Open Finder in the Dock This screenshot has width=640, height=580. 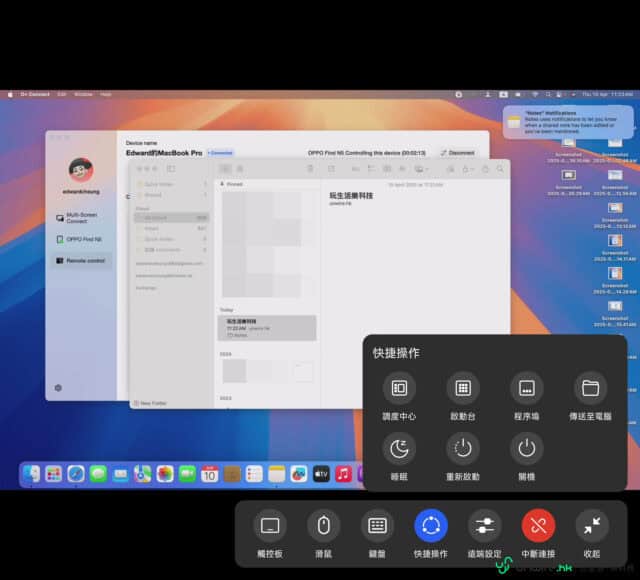[31, 474]
